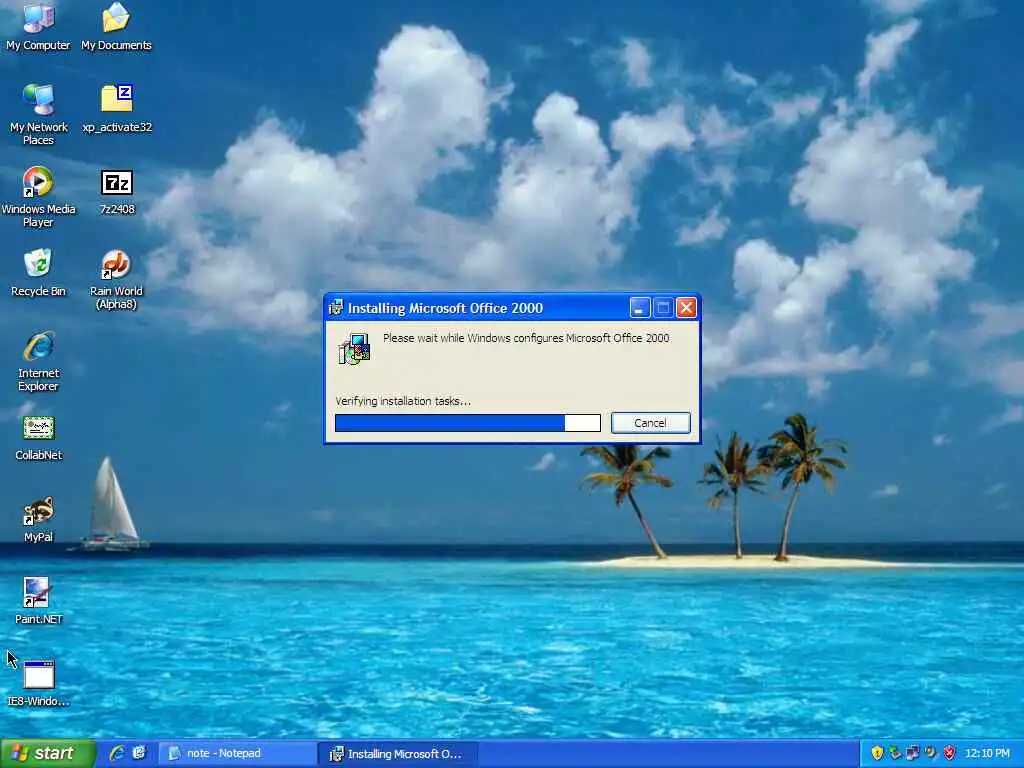
Task: Minimize the Installing Microsoft Office 2000 dialog
Action: pyautogui.click(x=640, y=308)
